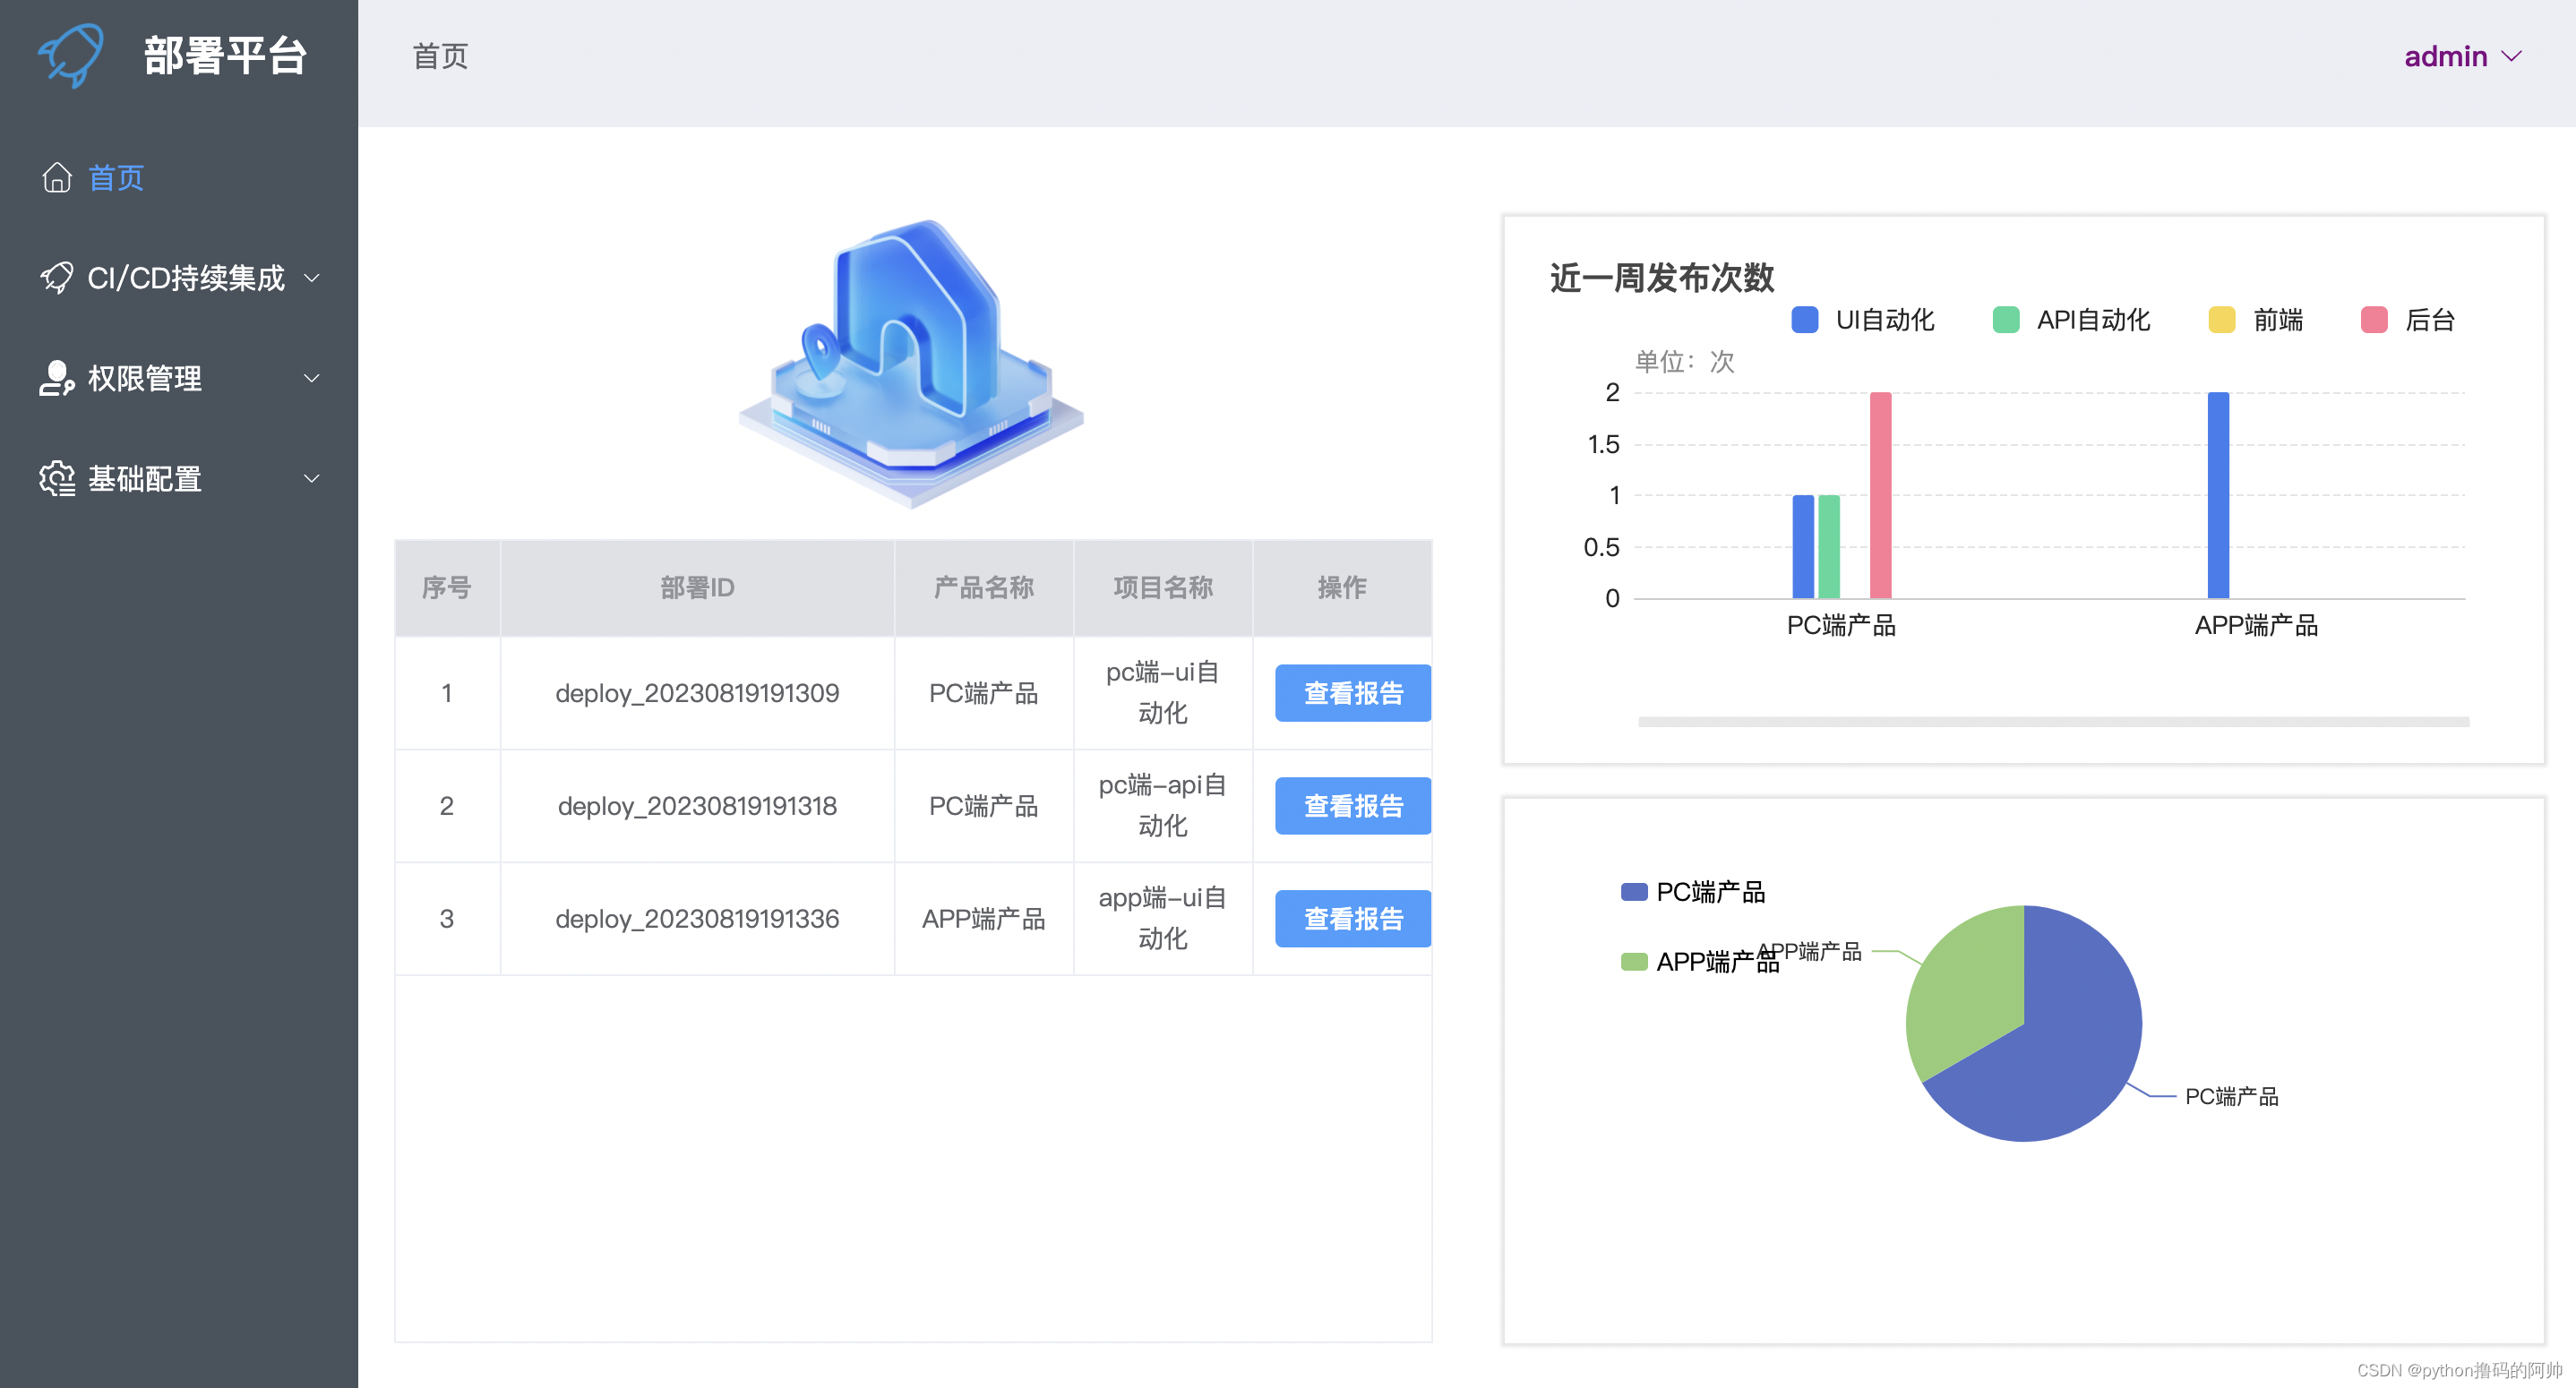Click the gear icon for 基础配置
2576x1388 pixels.
(57, 479)
